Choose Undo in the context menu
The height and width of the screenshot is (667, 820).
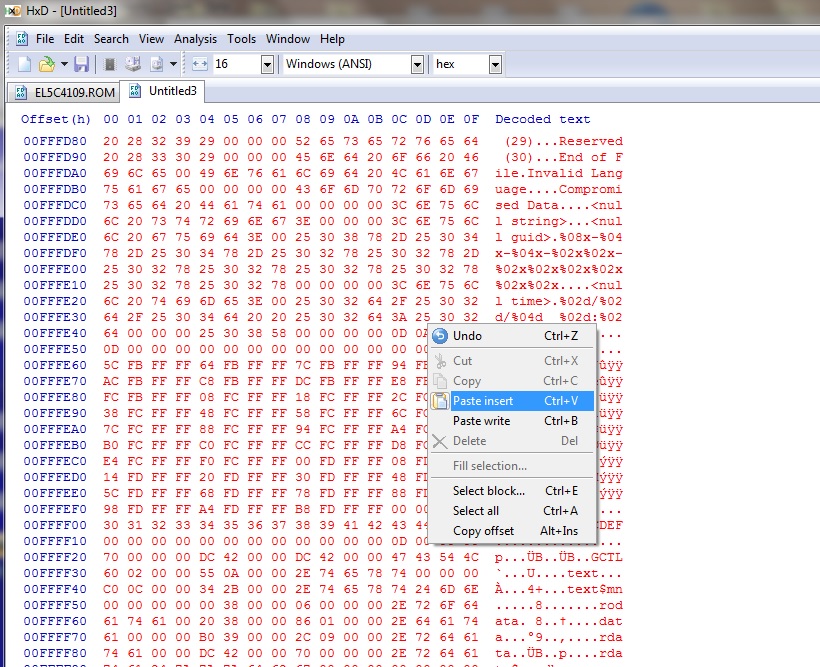512,336
